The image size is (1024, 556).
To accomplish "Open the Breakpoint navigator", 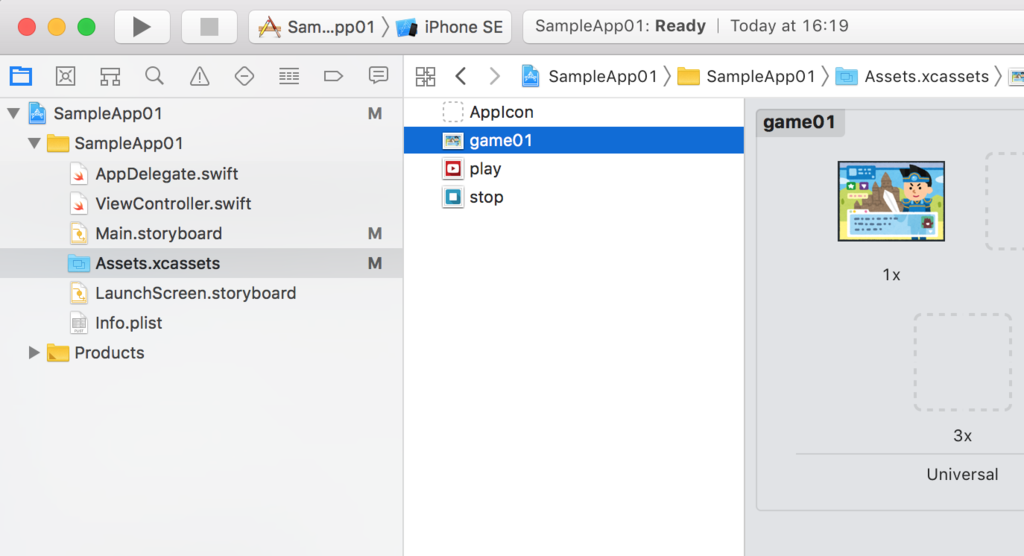I will 333,76.
